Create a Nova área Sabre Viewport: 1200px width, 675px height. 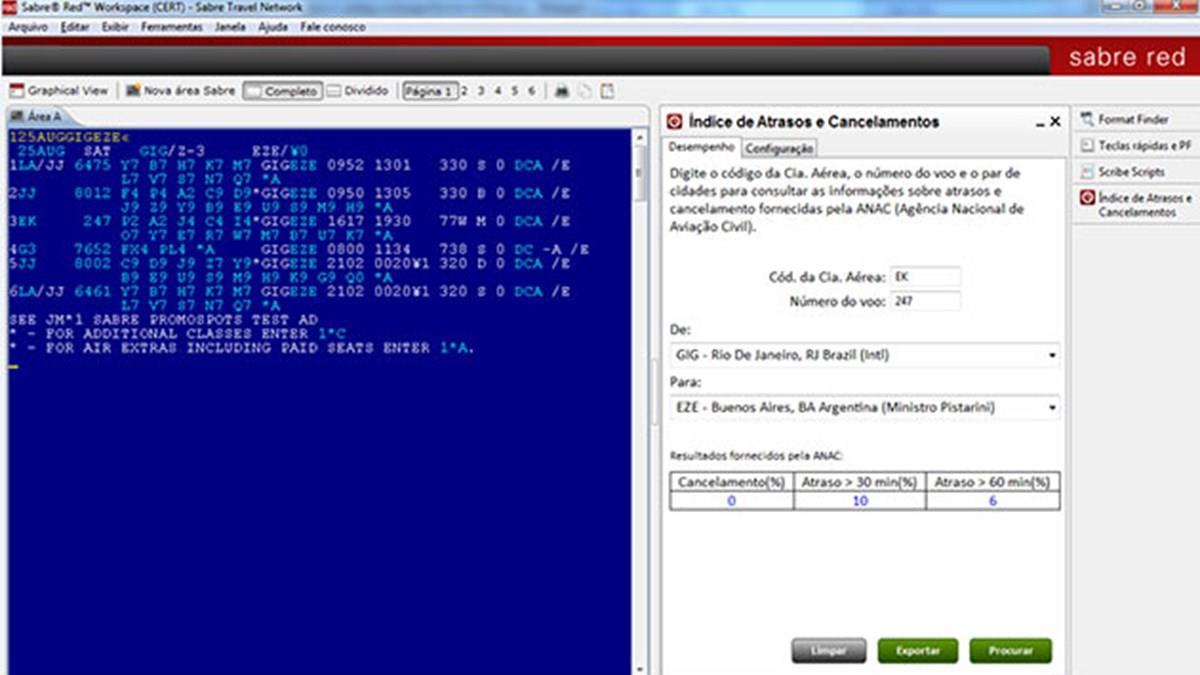point(181,91)
